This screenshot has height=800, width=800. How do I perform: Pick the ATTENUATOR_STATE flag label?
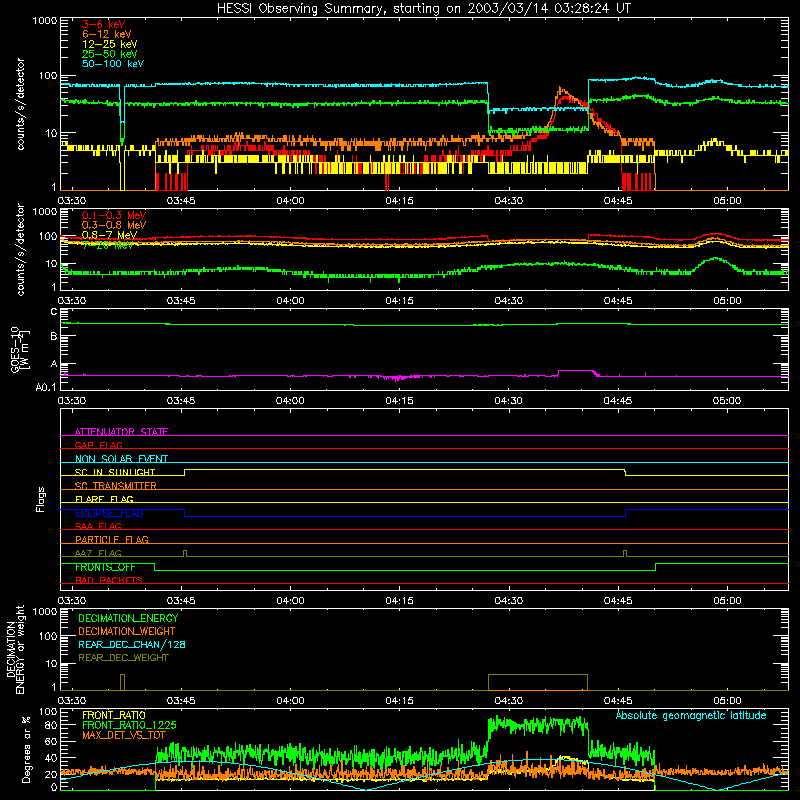pos(121,432)
